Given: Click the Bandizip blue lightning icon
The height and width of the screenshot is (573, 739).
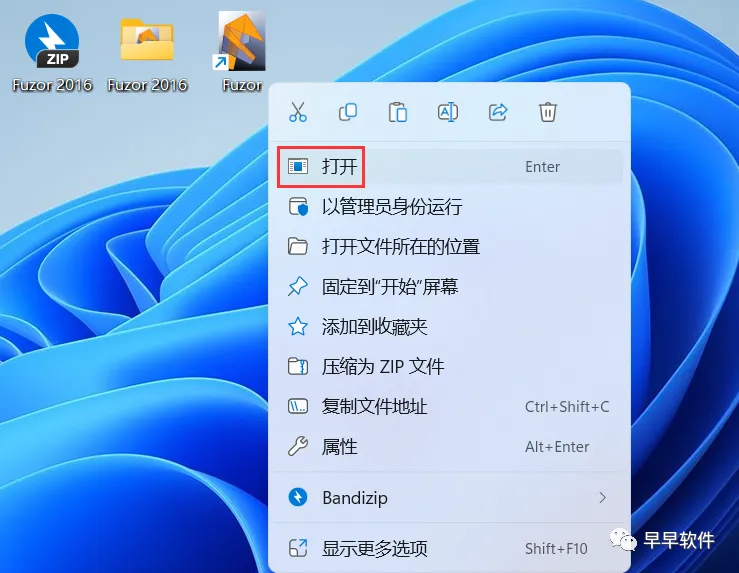Looking at the screenshot, I should coord(298,497).
